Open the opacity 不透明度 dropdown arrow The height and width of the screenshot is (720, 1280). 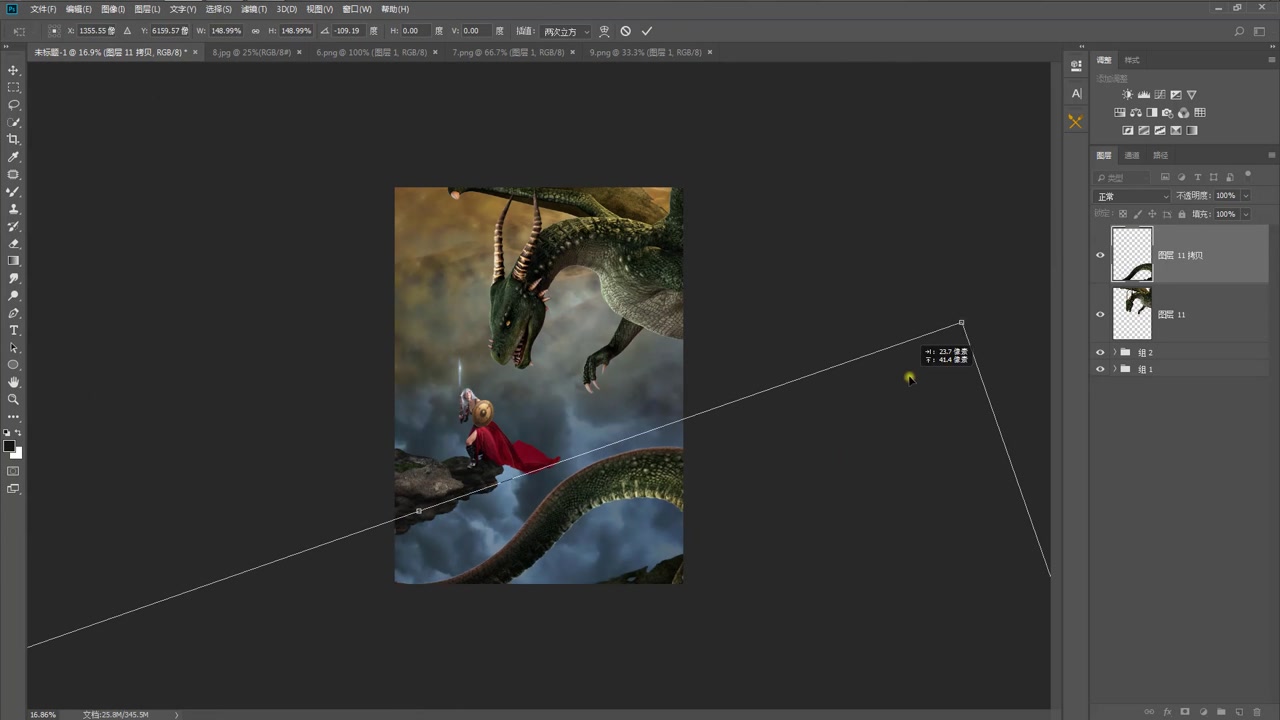coord(1246,196)
